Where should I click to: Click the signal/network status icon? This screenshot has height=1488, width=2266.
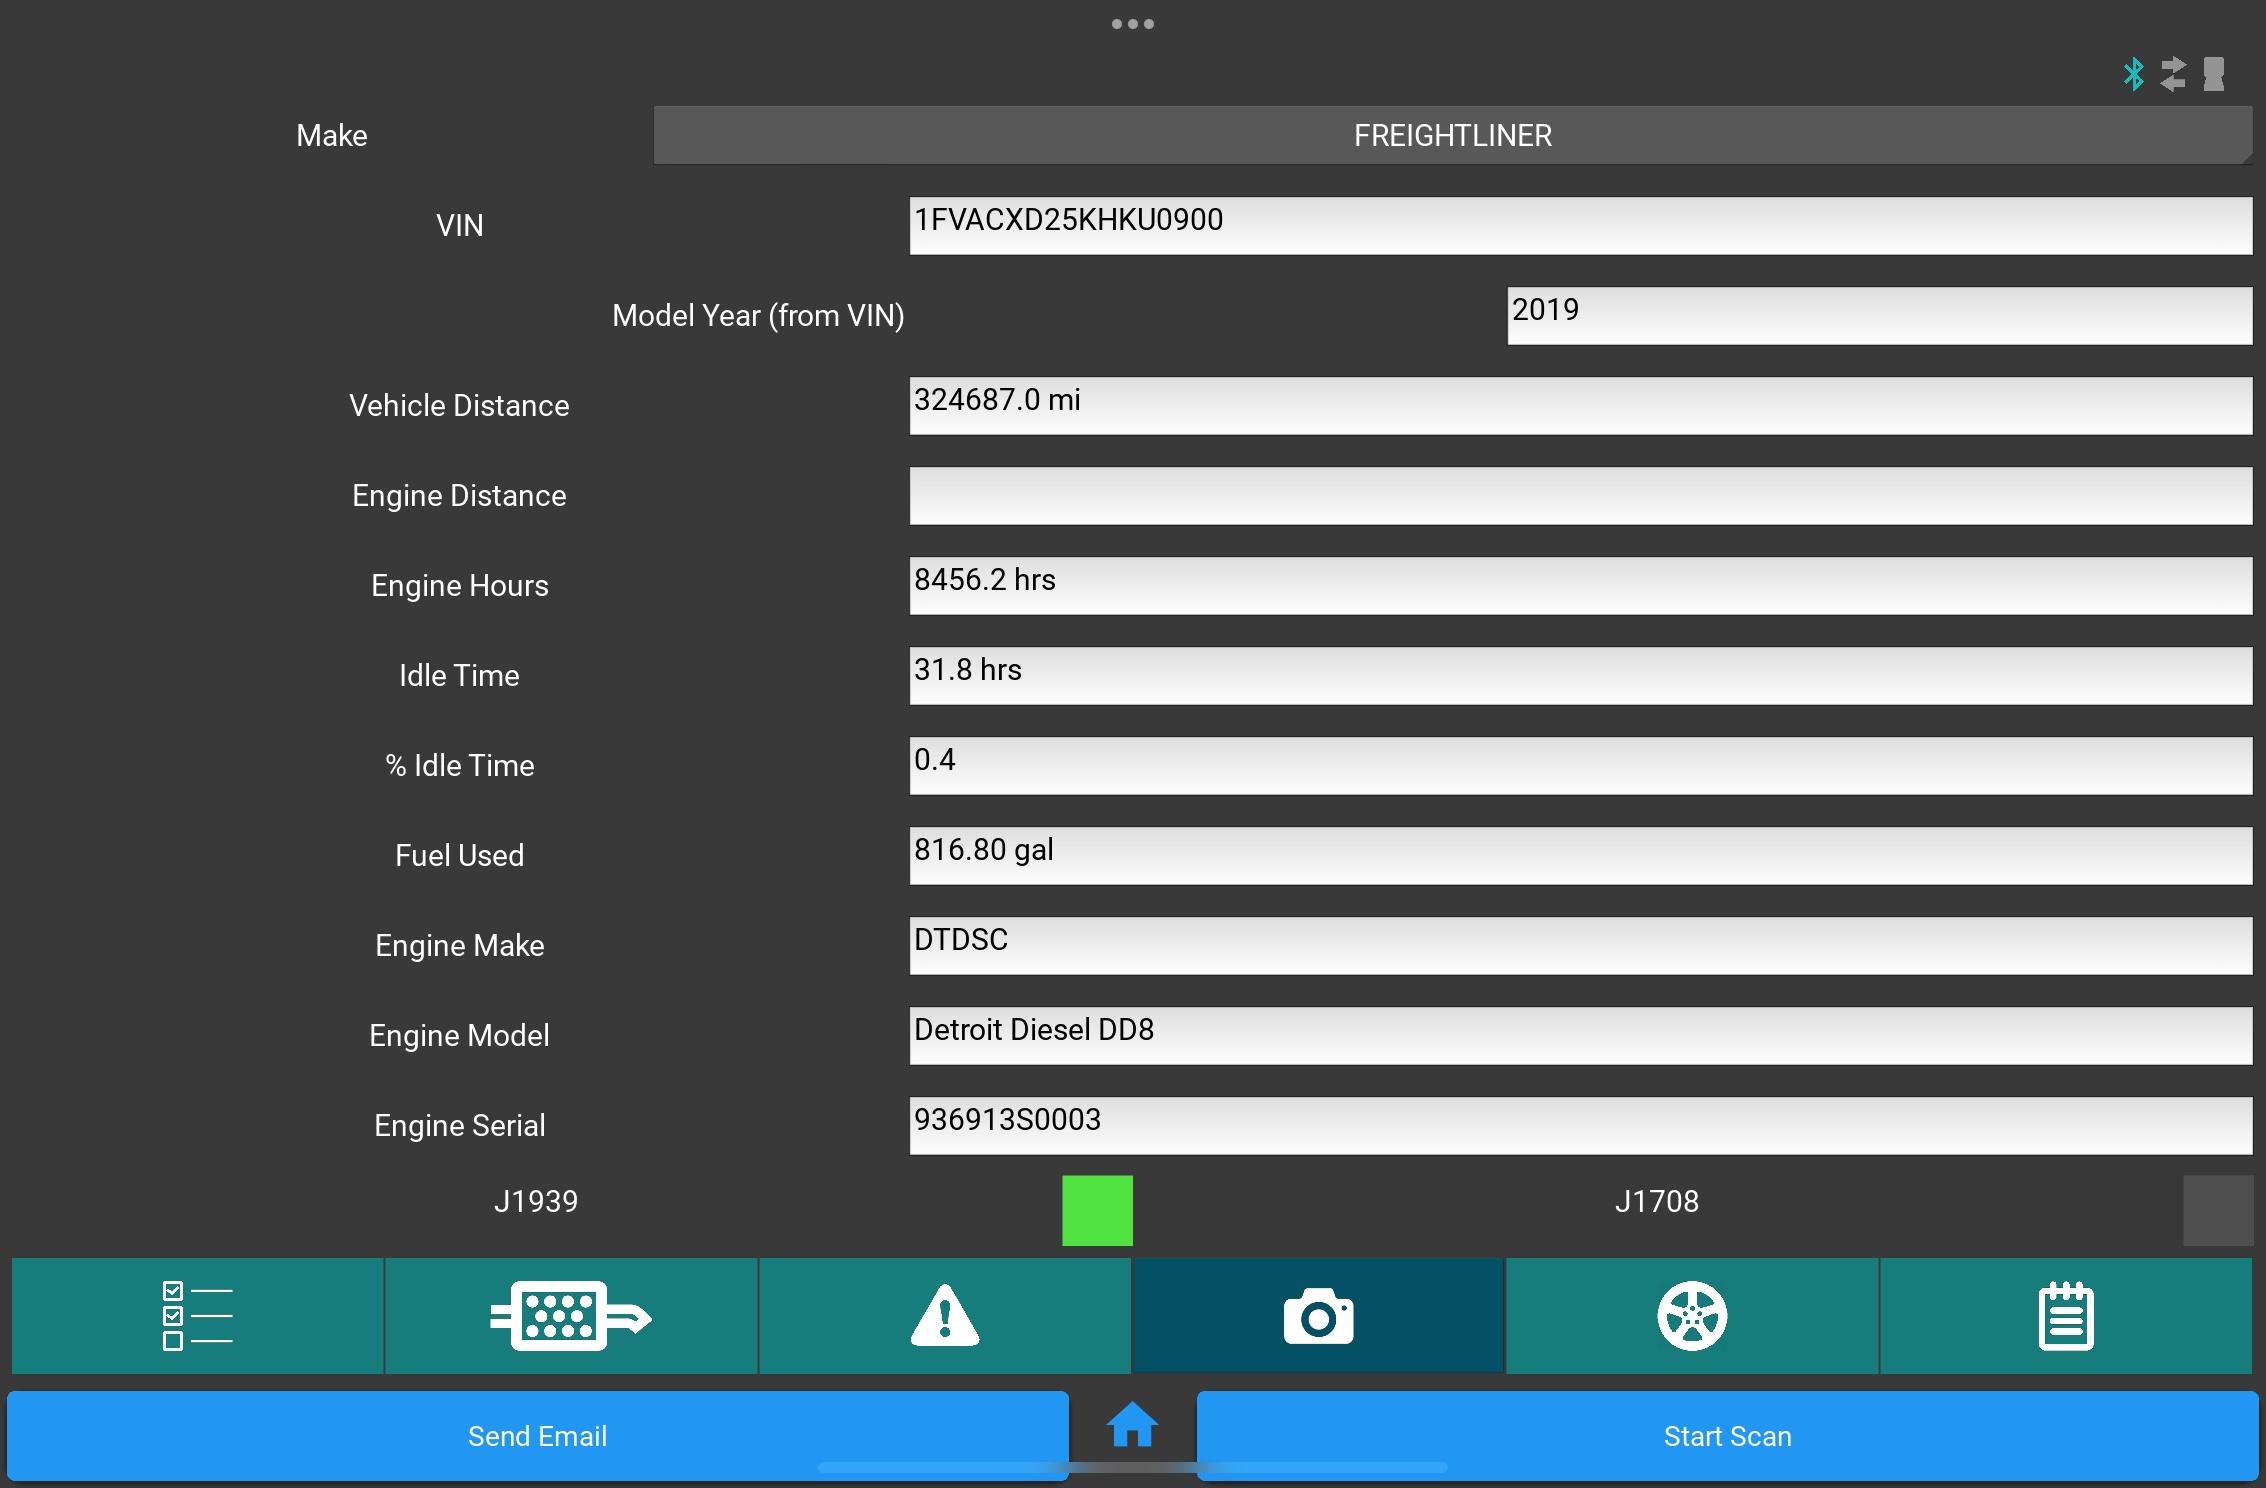tap(2176, 73)
